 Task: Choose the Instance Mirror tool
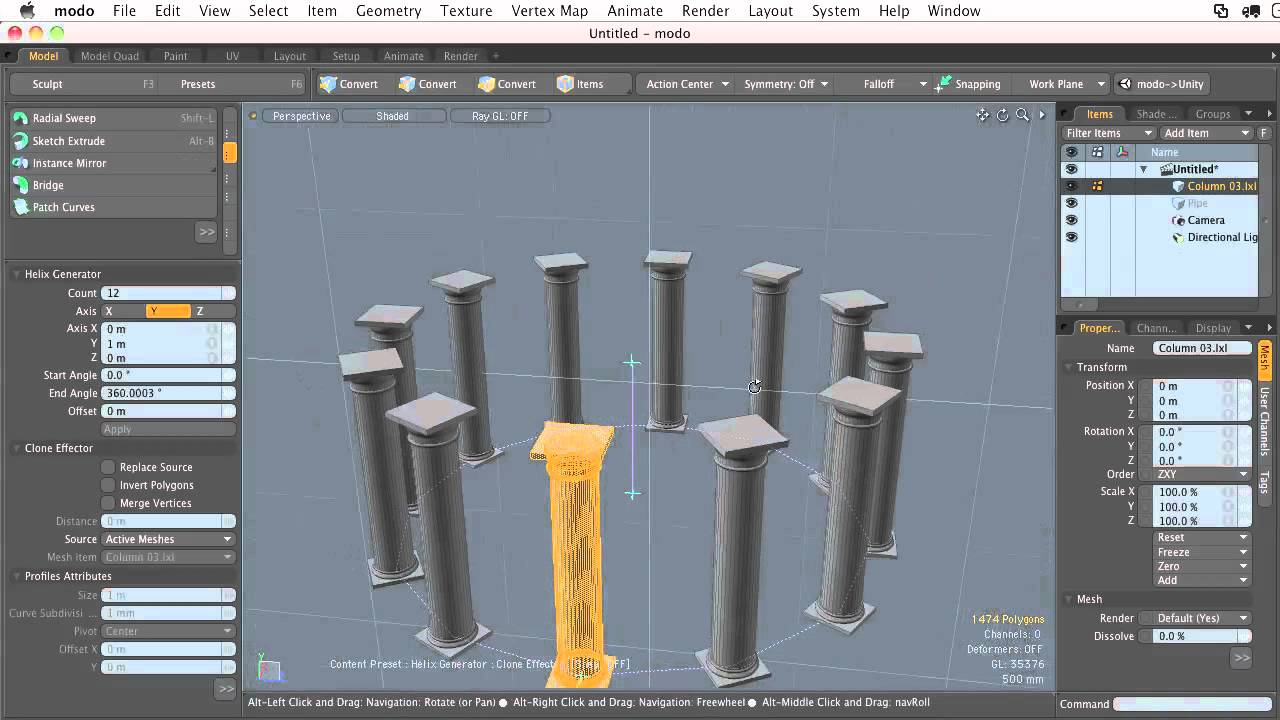tap(113, 163)
